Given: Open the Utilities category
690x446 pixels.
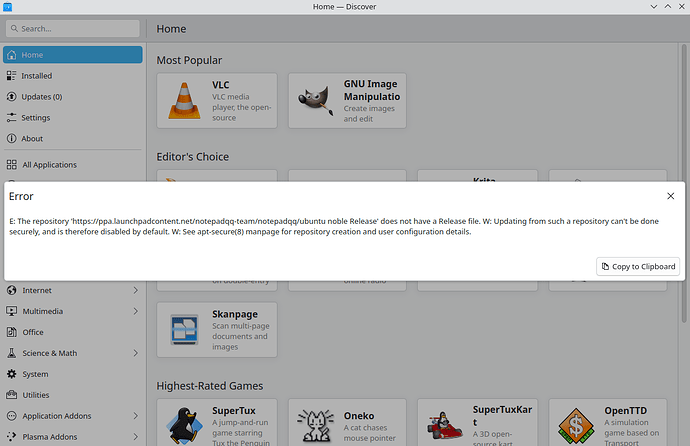Looking at the screenshot, I should [x=73, y=395].
